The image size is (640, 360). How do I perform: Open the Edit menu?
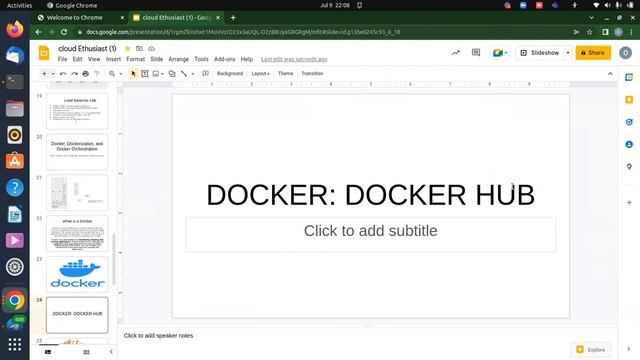[x=78, y=59]
